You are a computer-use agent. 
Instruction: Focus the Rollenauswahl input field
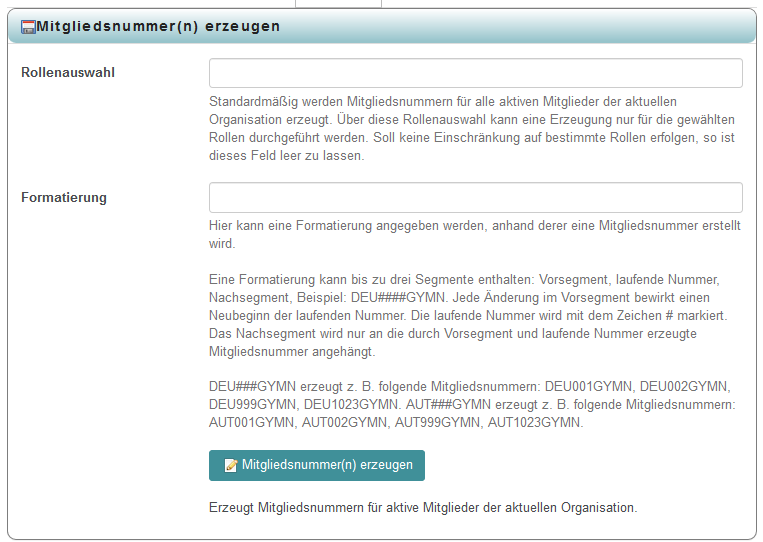(475, 74)
